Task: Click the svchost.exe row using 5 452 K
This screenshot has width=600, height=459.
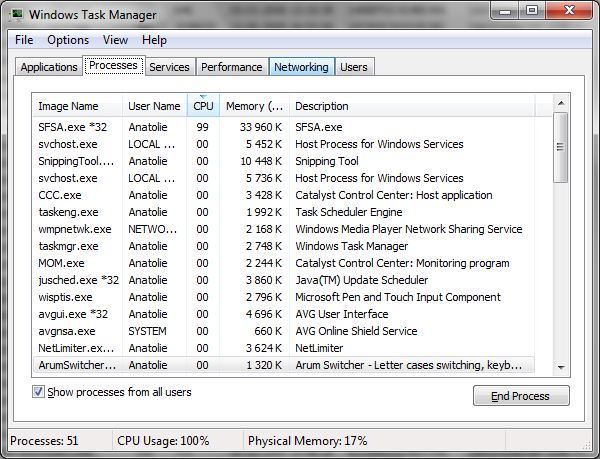Action: pos(283,144)
